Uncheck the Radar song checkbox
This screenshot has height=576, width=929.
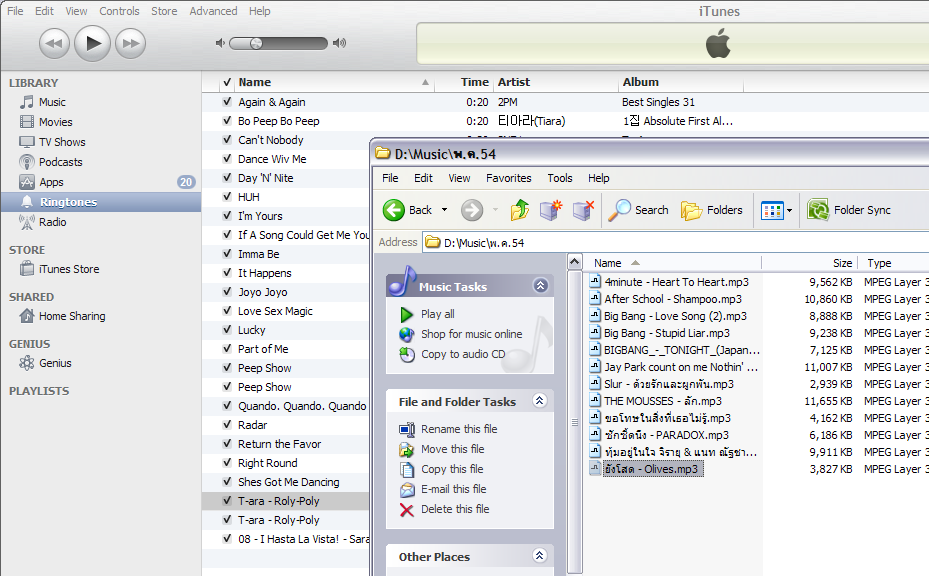227,425
